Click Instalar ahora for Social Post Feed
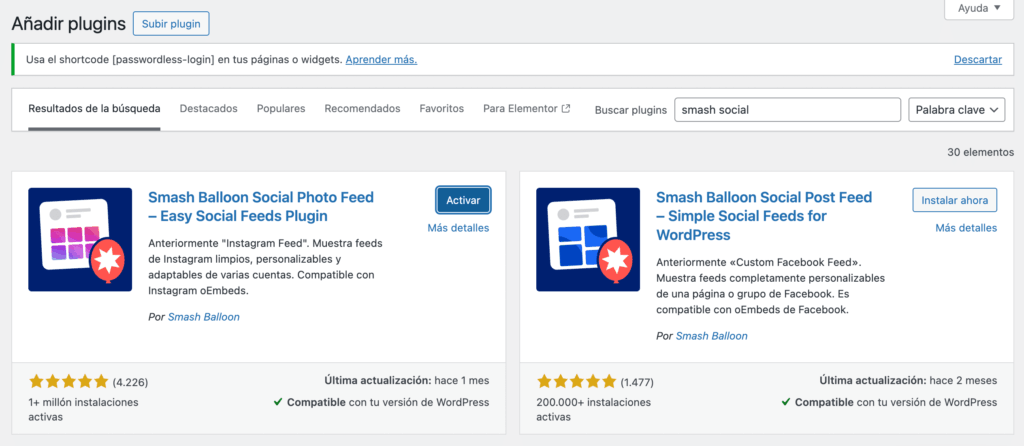 point(954,200)
